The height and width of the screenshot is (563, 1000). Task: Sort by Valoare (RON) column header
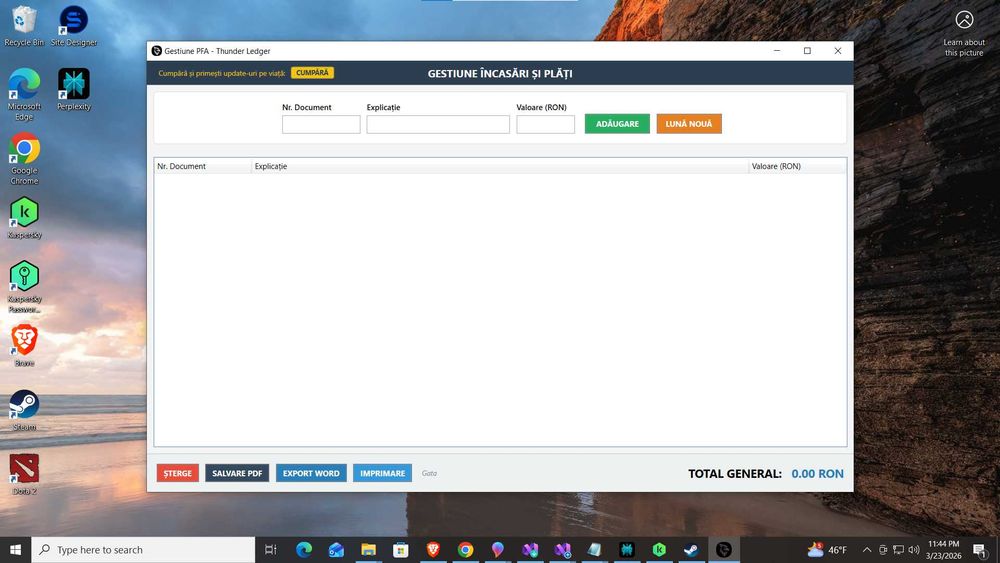[x=797, y=166]
